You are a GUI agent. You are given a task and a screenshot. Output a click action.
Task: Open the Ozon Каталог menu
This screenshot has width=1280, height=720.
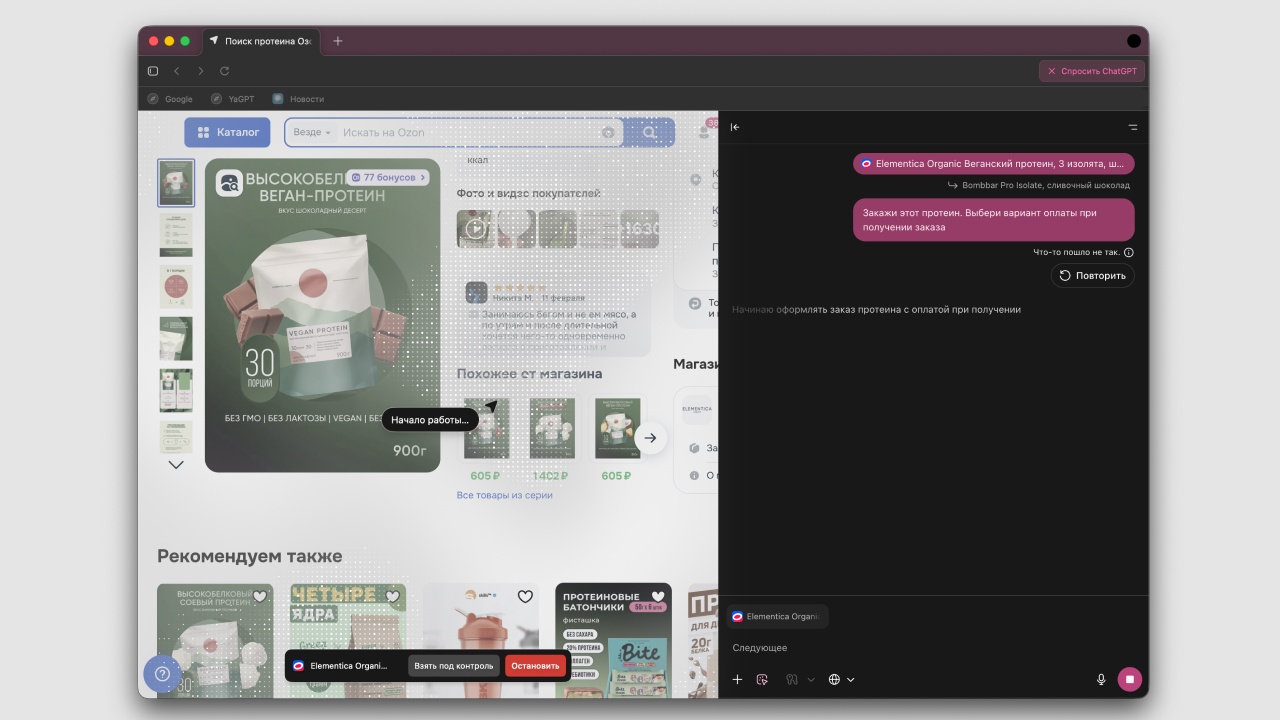pyautogui.click(x=228, y=132)
